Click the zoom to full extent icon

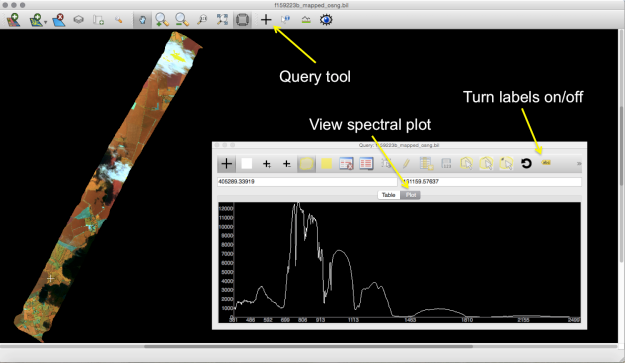click(x=222, y=20)
